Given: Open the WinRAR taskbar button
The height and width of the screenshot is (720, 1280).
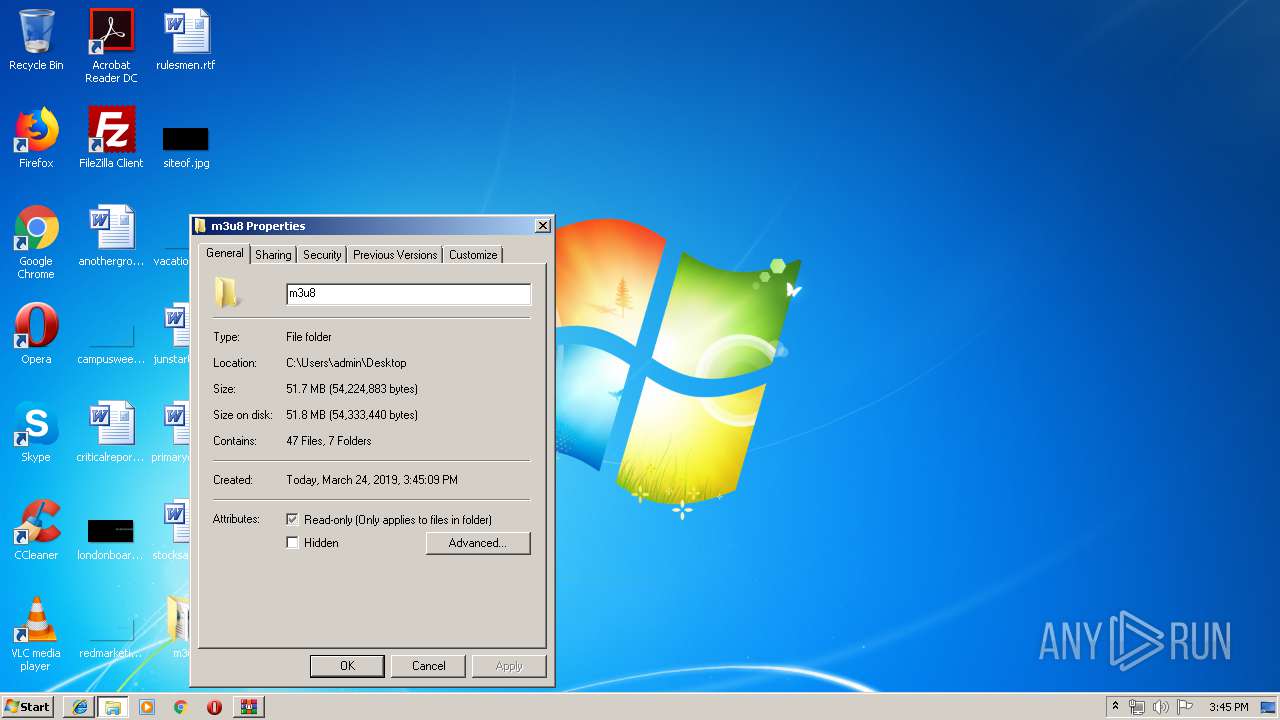Looking at the screenshot, I should [x=249, y=707].
